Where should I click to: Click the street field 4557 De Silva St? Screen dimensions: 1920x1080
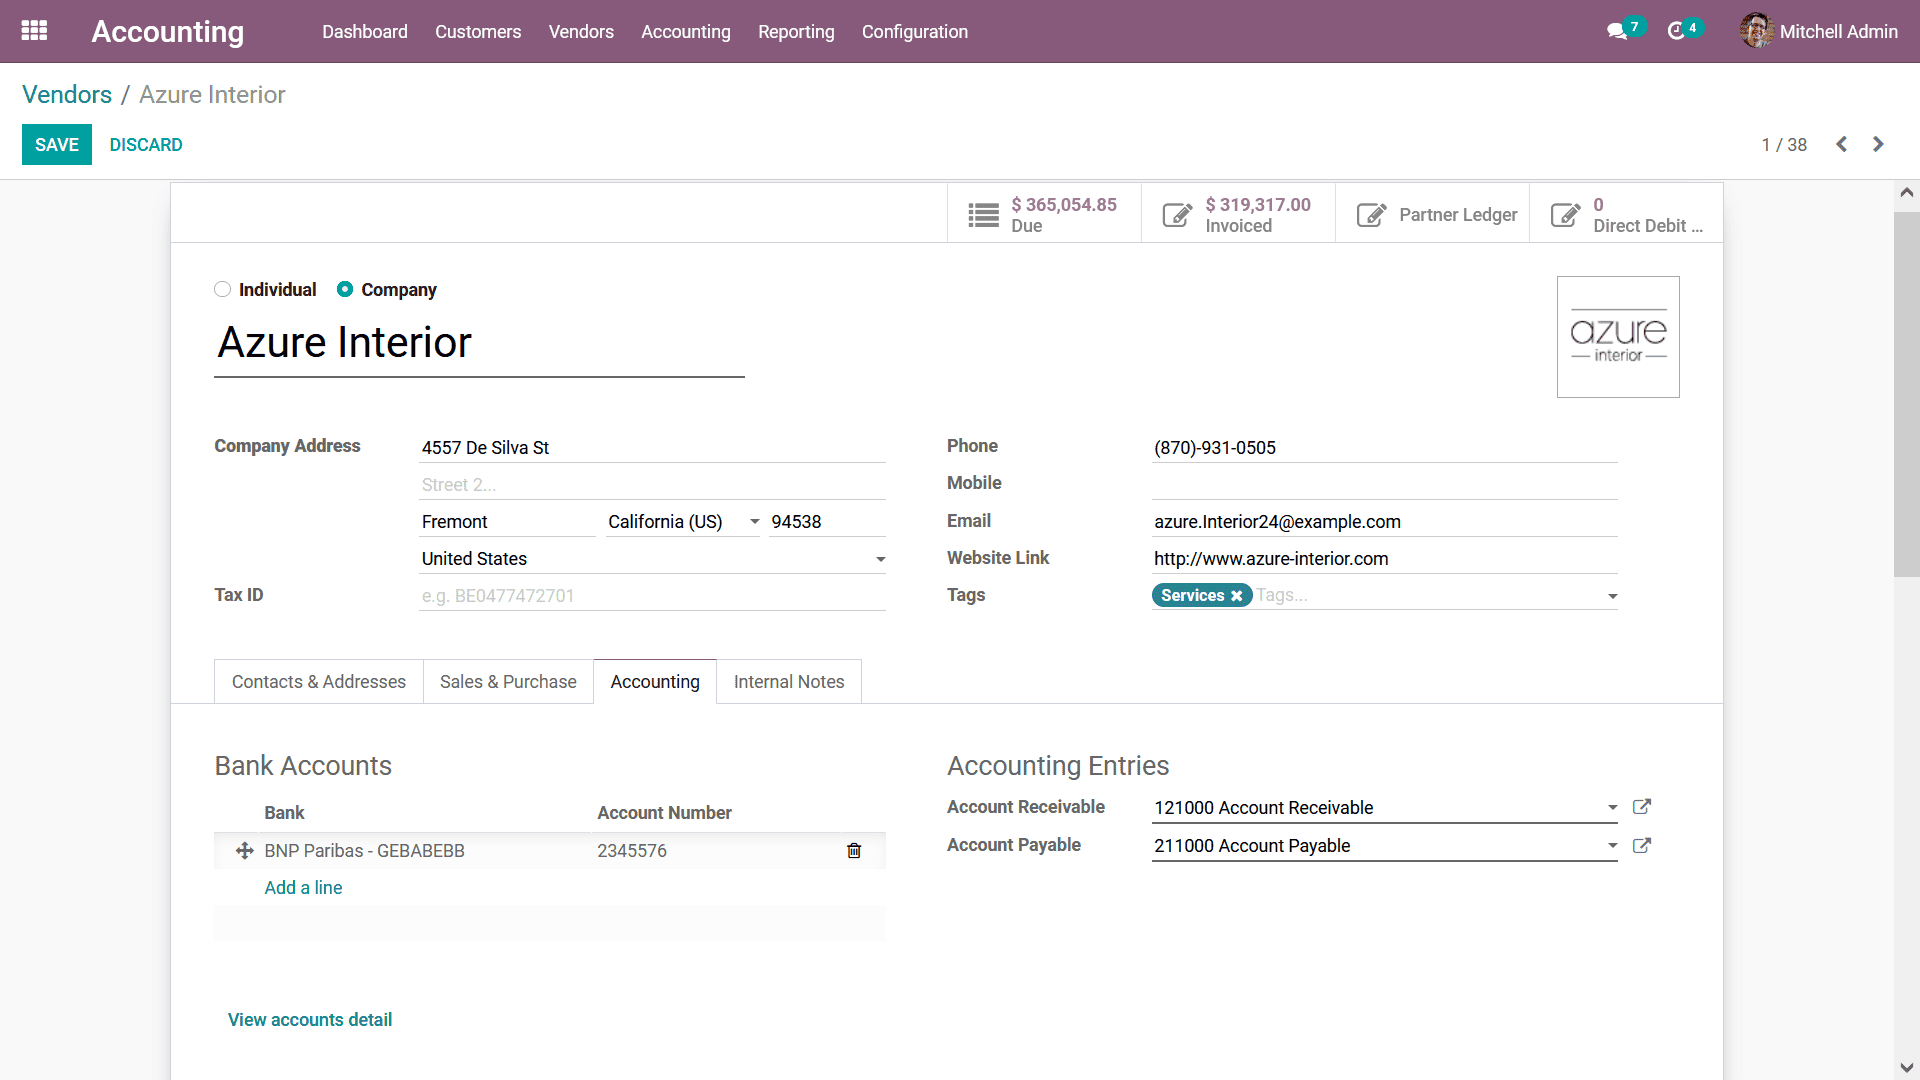pyautogui.click(x=652, y=448)
